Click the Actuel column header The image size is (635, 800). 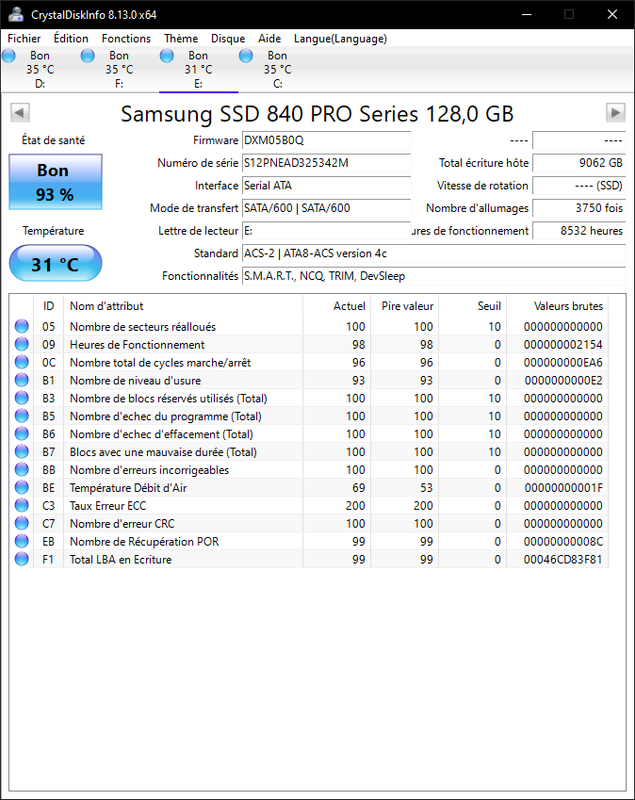coord(337,306)
